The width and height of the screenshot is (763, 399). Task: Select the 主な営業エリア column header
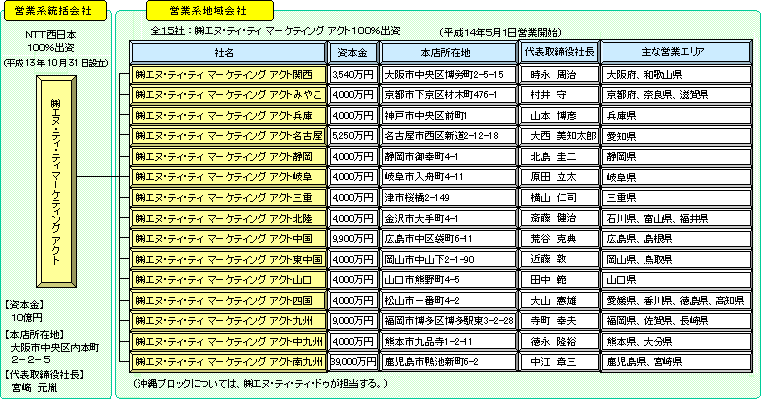pos(676,53)
